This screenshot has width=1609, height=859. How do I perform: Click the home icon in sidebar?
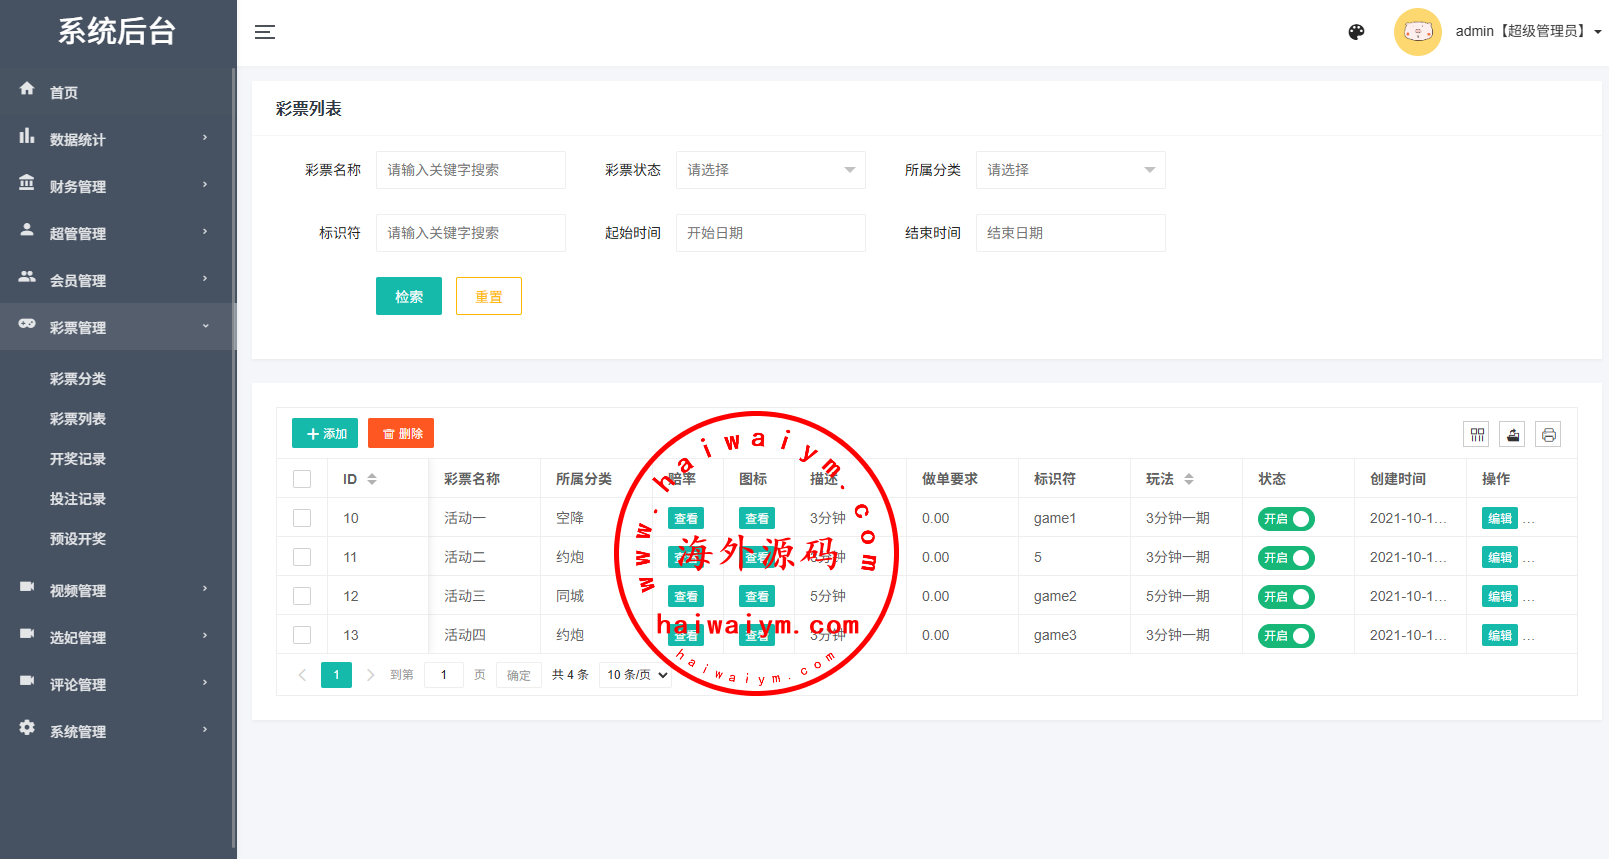(27, 89)
